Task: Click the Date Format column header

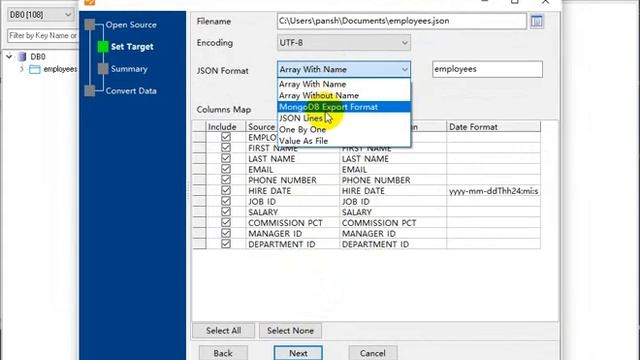Action: [x=493, y=127]
